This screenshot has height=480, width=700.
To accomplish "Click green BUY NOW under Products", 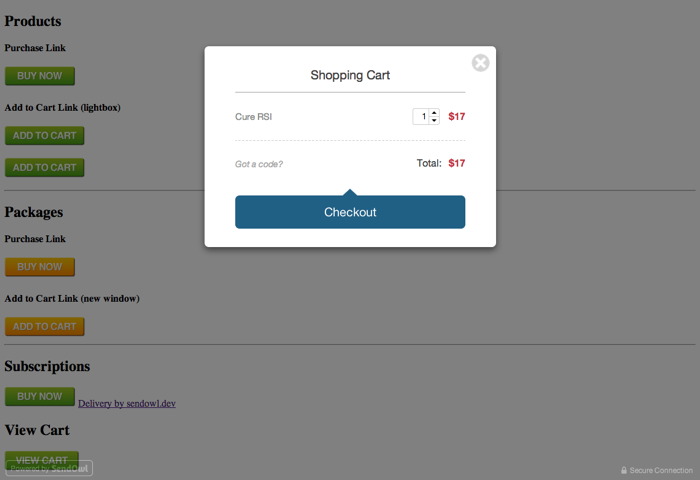I will [x=40, y=76].
